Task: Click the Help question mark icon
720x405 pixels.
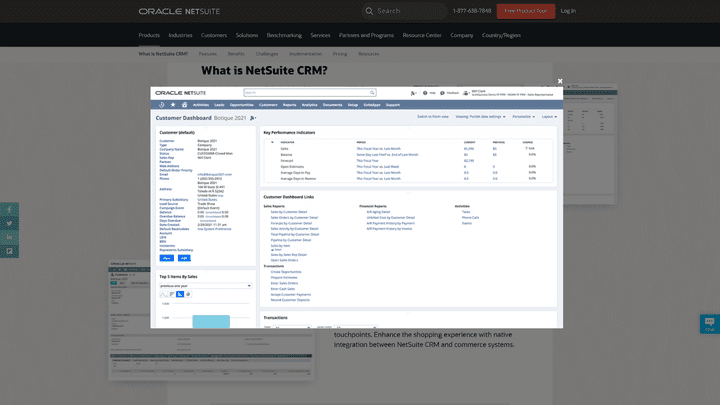Action: pos(425,93)
